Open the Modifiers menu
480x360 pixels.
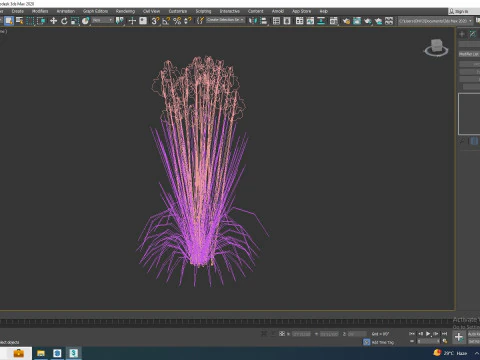pyautogui.click(x=40, y=11)
